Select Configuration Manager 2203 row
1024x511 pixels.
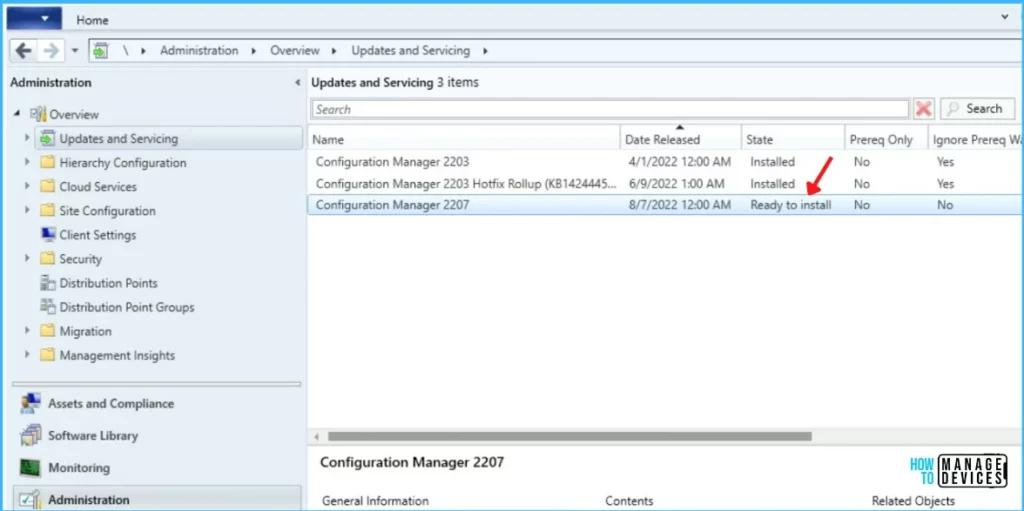pyautogui.click(x=665, y=161)
